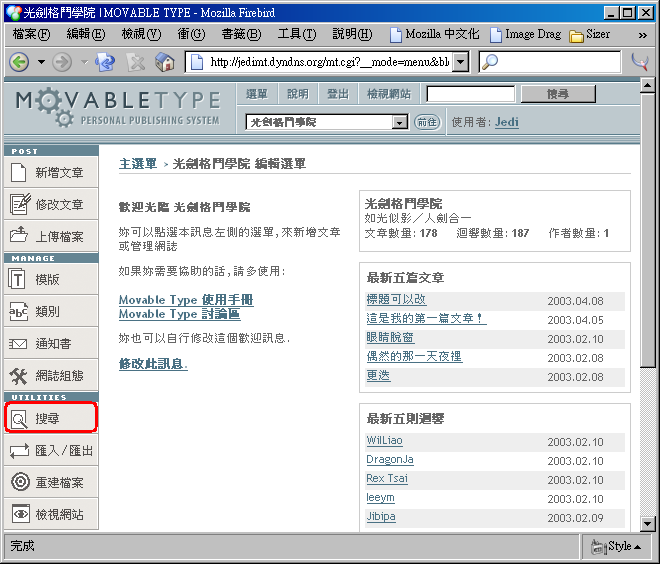Image resolution: width=660 pixels, height=564 pixels.
Task: Click the browser Back arrow button
Action: (19, 62)
